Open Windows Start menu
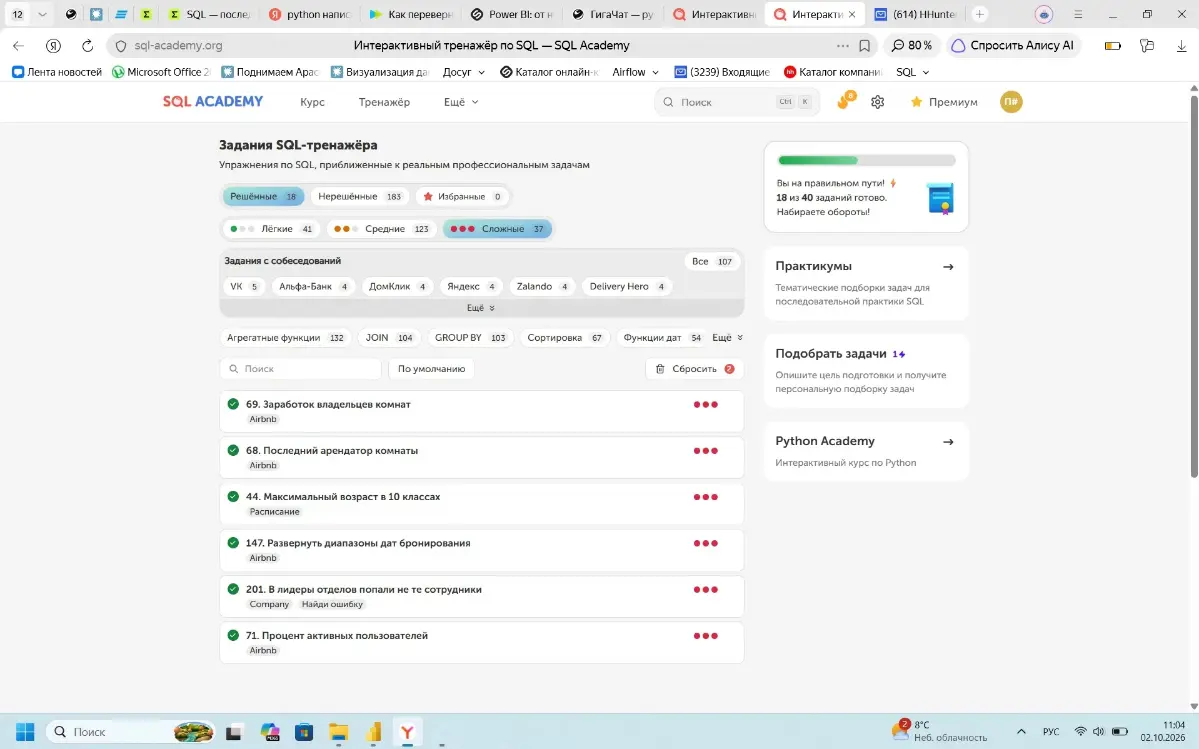This screenshot has width=1199, height=749. [x=24, y=731]
